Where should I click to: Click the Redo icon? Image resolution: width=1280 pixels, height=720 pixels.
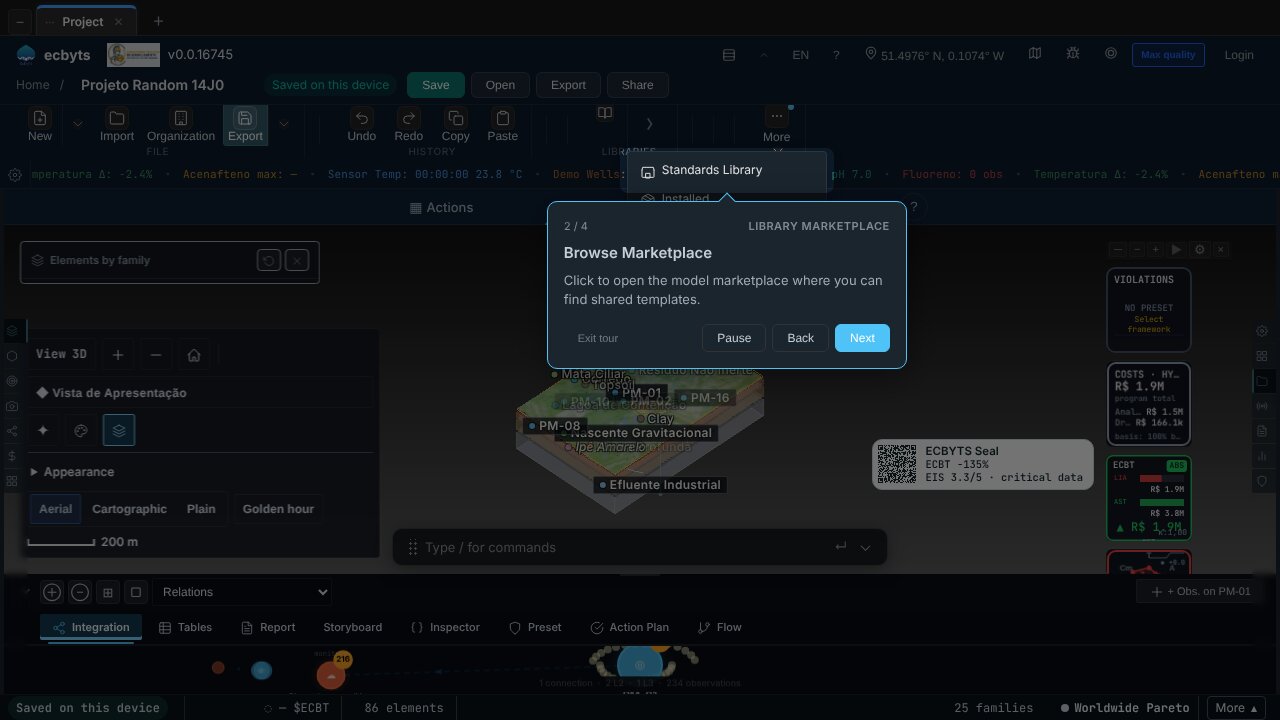click(x=408, y=118)
